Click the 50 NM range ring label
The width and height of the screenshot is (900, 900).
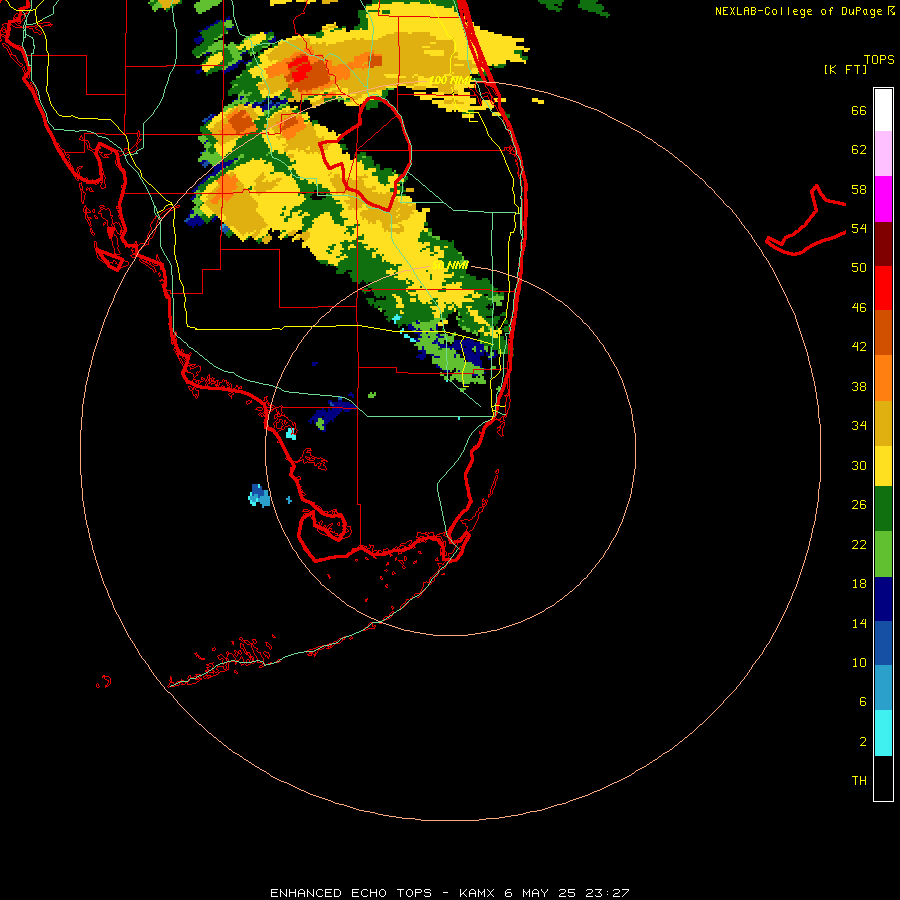[x=451, y=266]
